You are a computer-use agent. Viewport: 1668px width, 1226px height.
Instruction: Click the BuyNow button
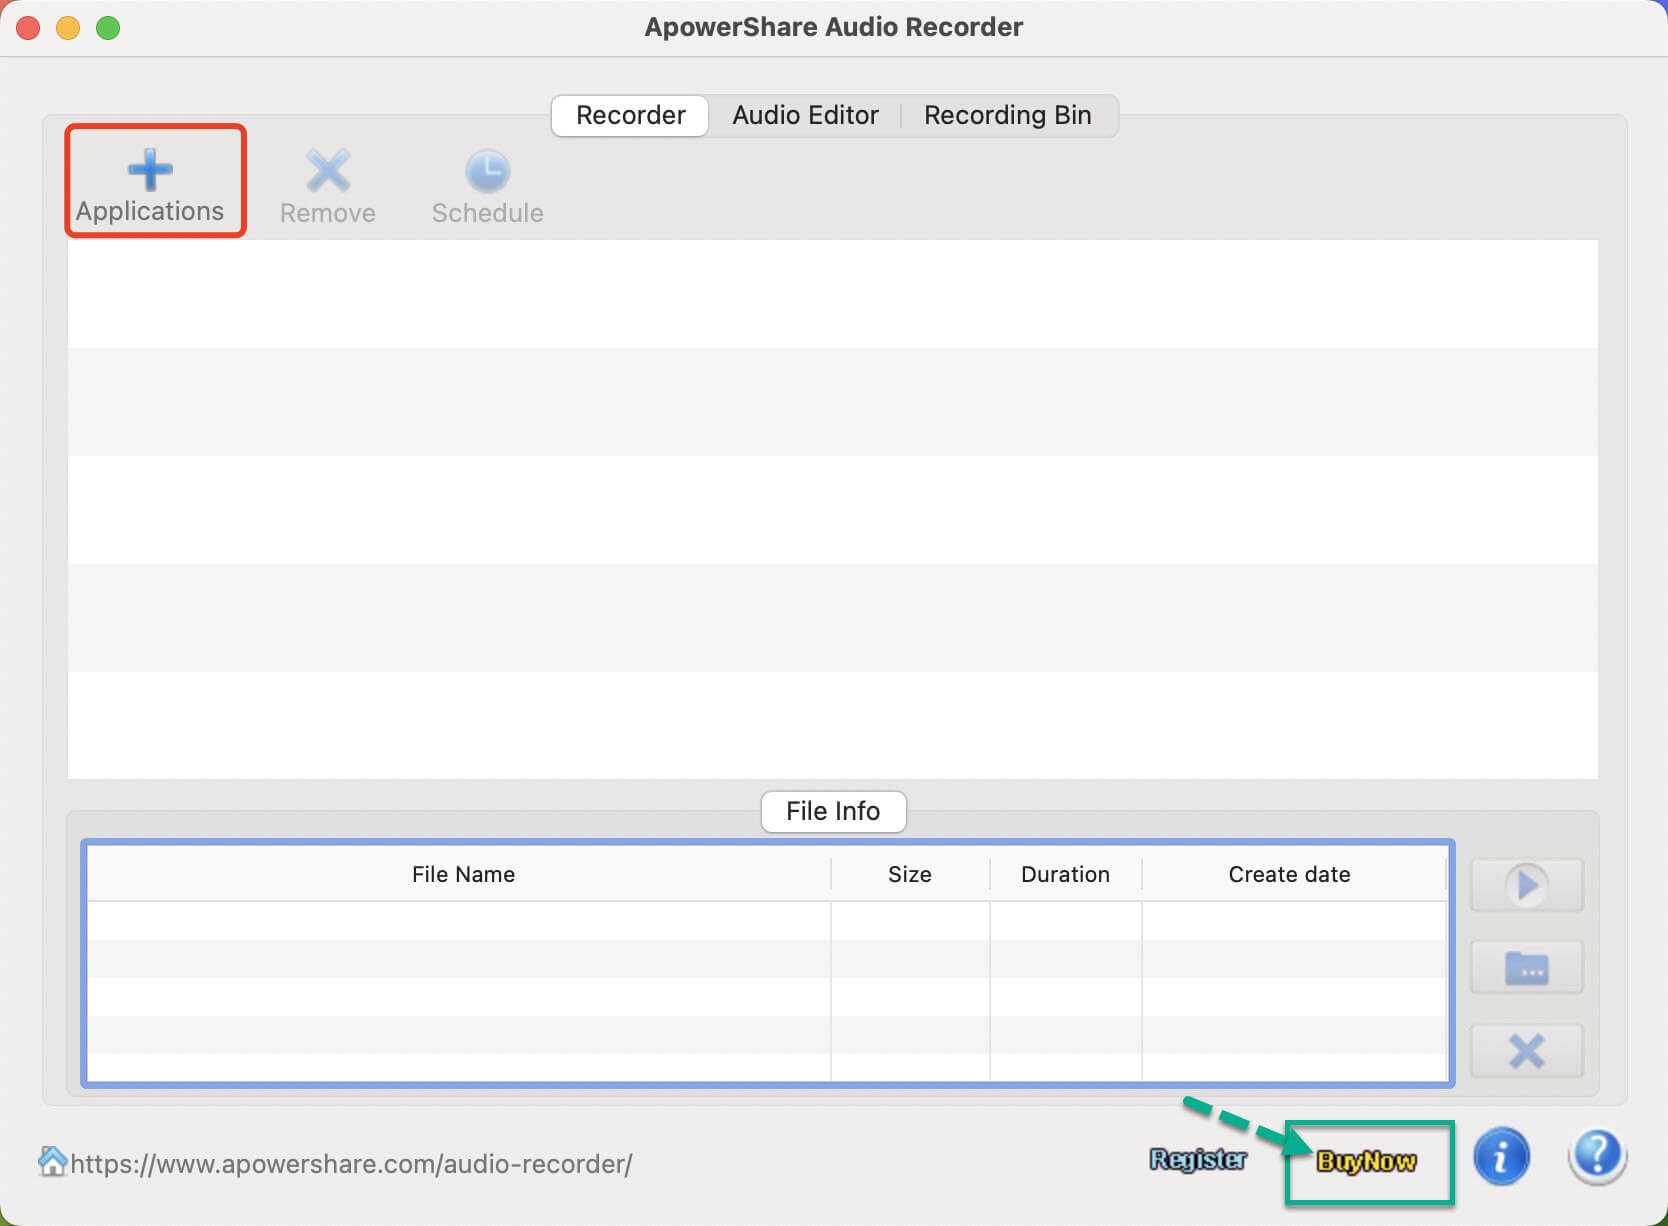1366,1162
